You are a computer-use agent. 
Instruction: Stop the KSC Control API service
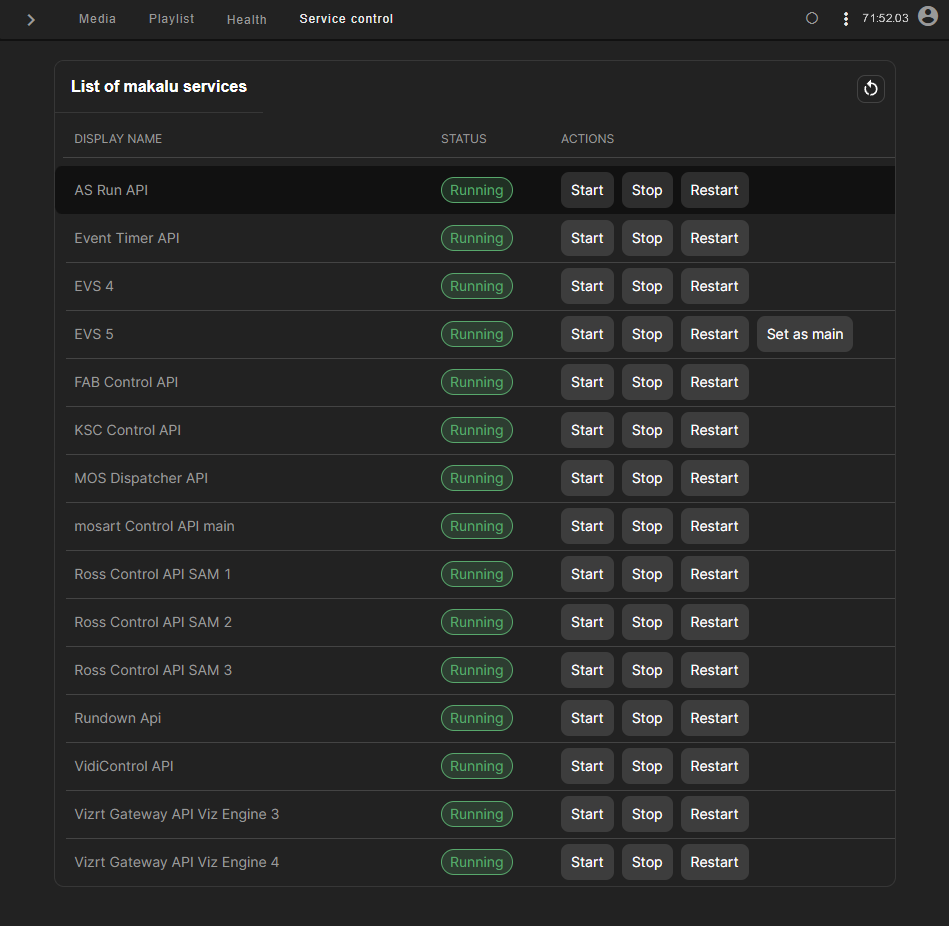(647, 430)
